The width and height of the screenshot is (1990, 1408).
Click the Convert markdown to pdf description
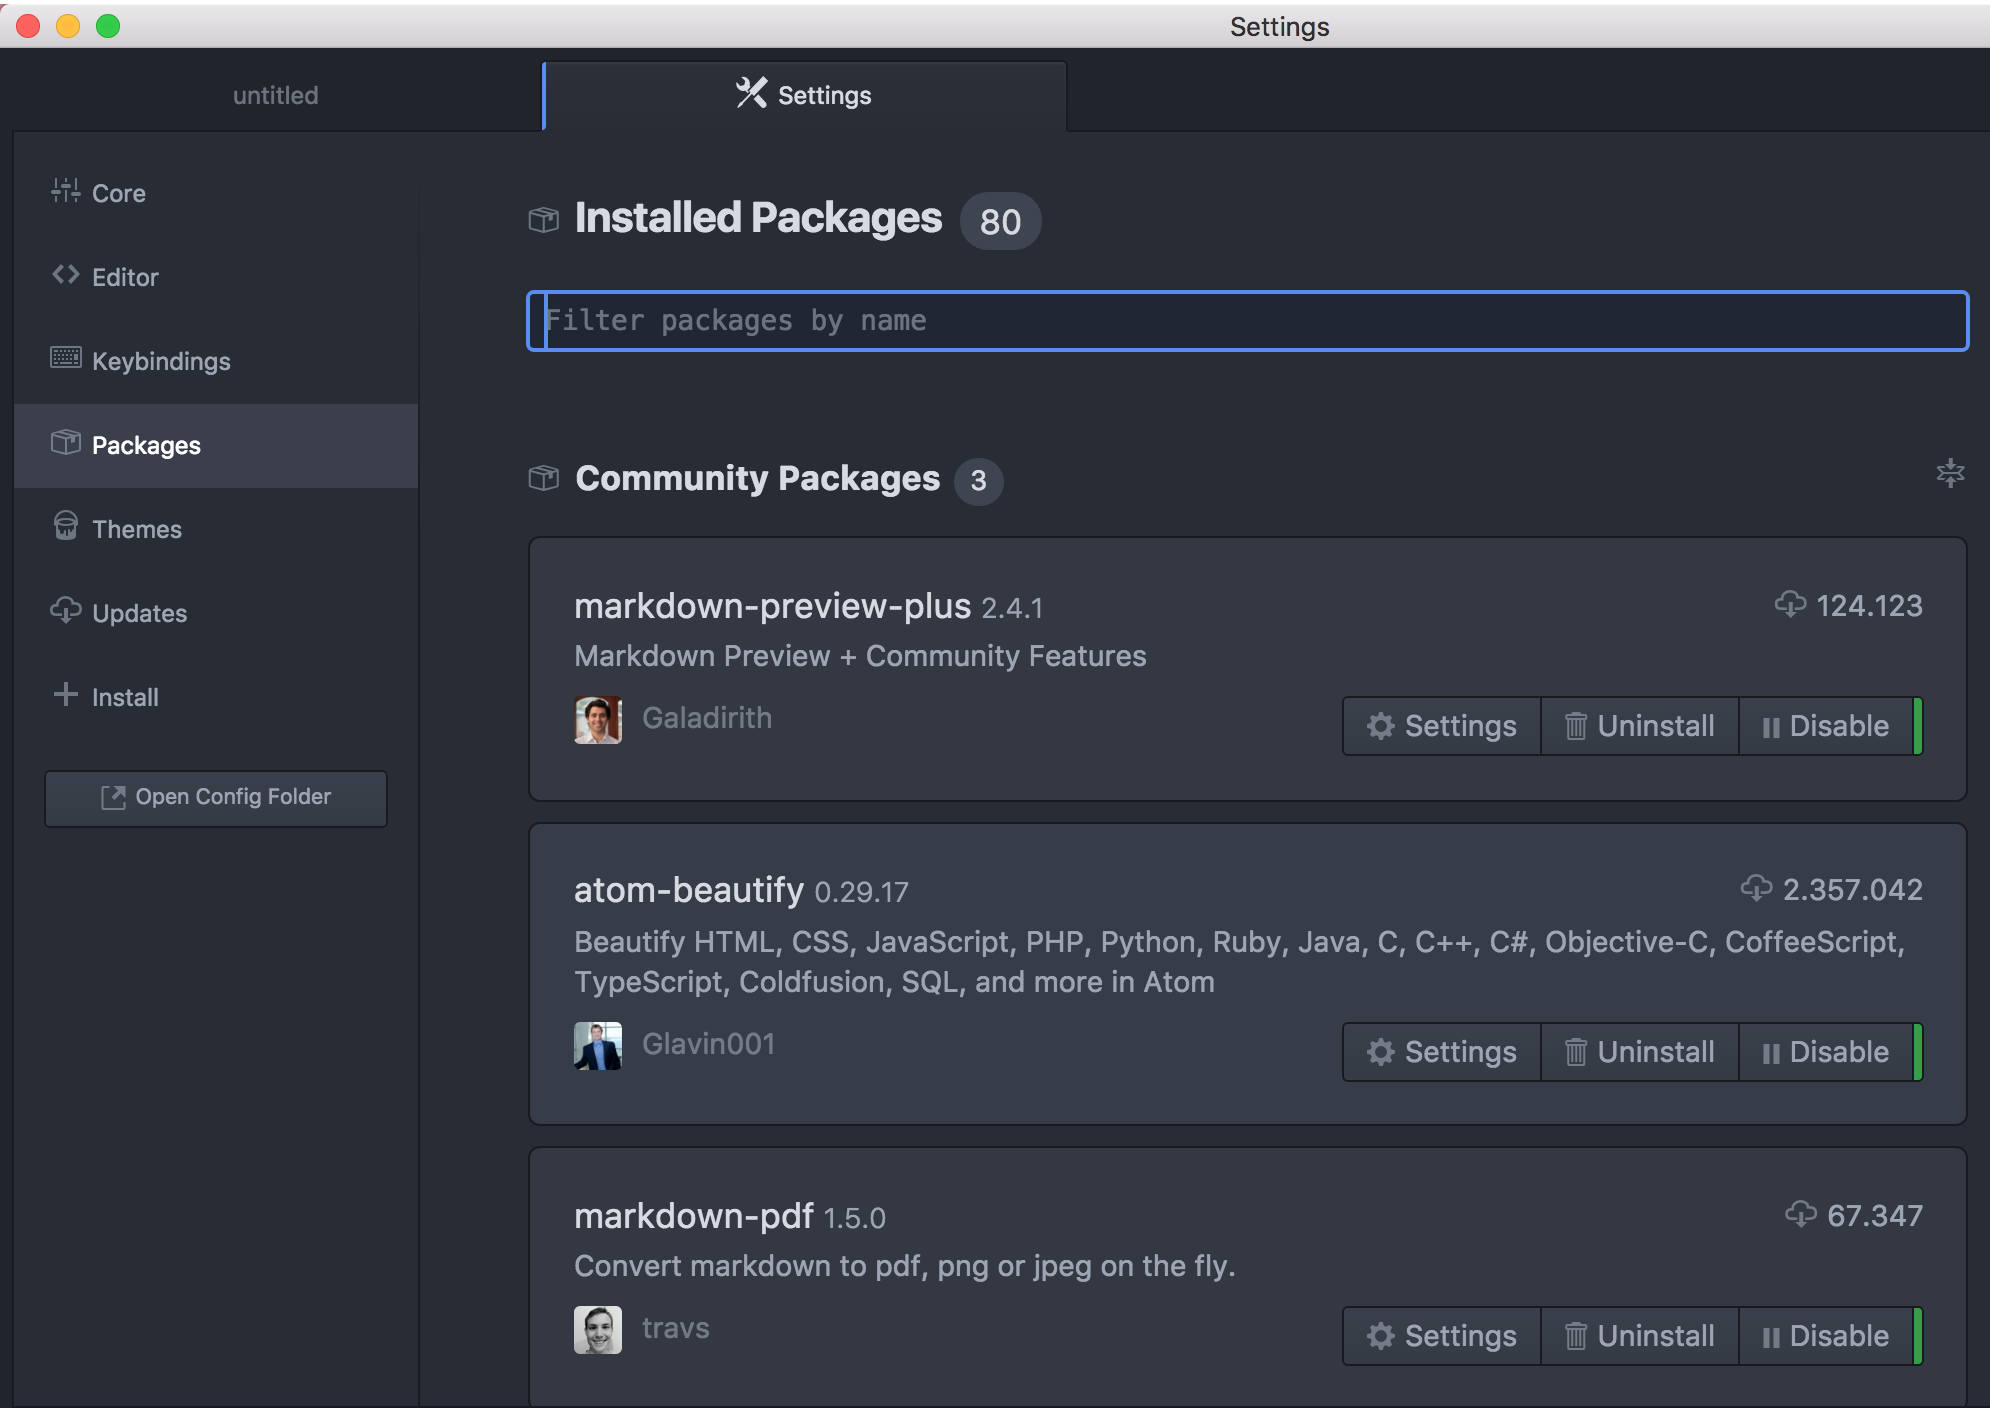coord(905,1266)
